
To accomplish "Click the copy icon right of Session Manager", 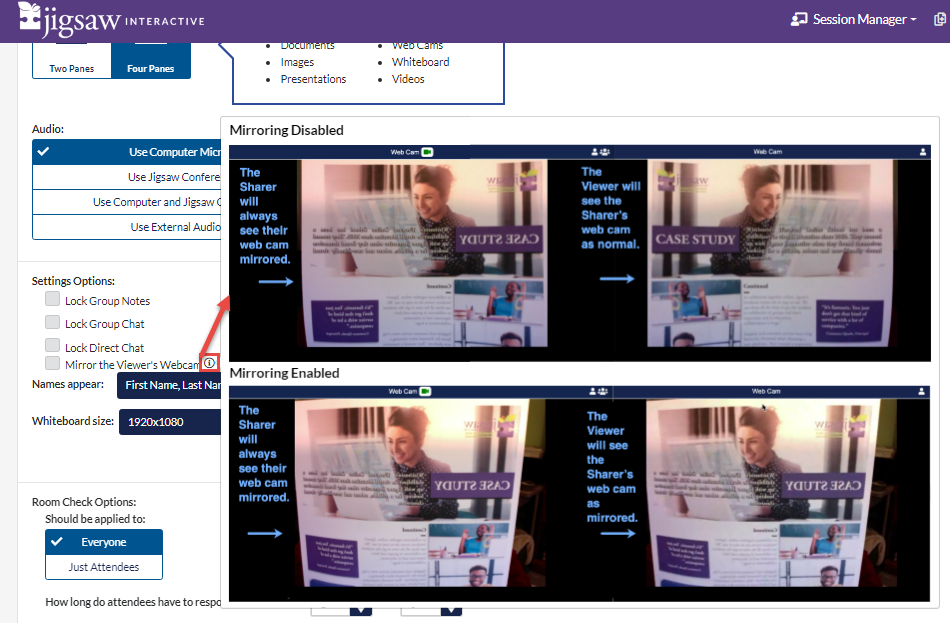I will [x=939, y=19].
